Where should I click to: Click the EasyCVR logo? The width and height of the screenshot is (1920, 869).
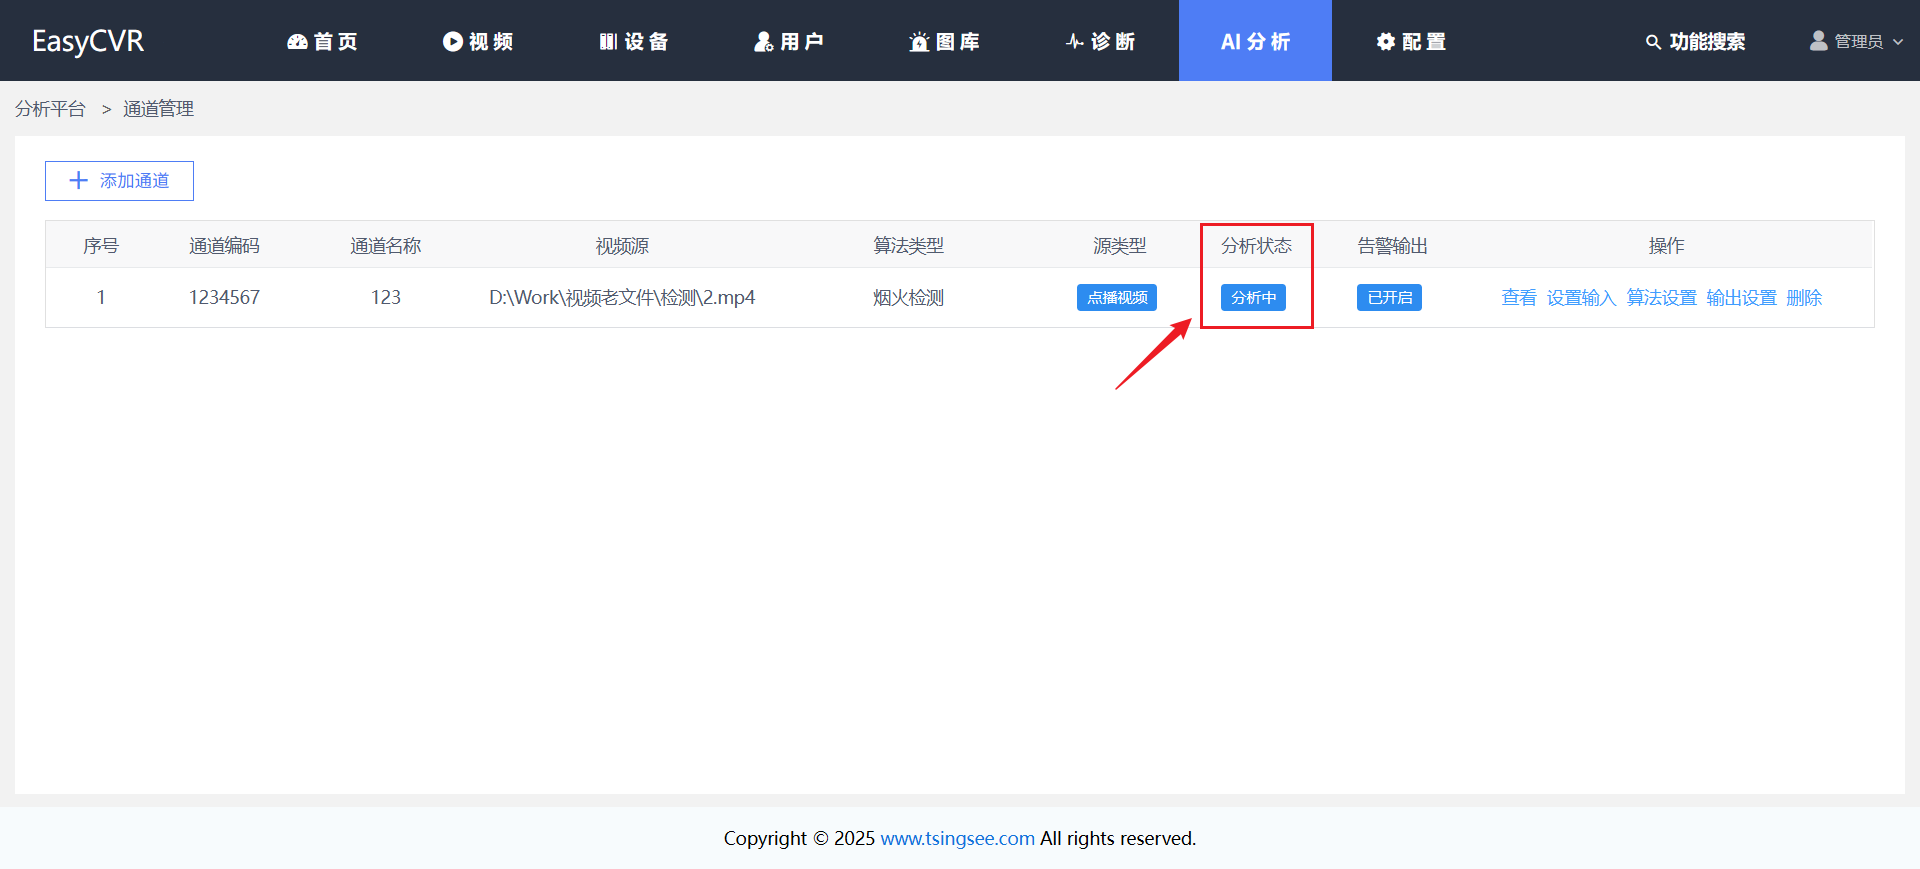tap(88, 41)
